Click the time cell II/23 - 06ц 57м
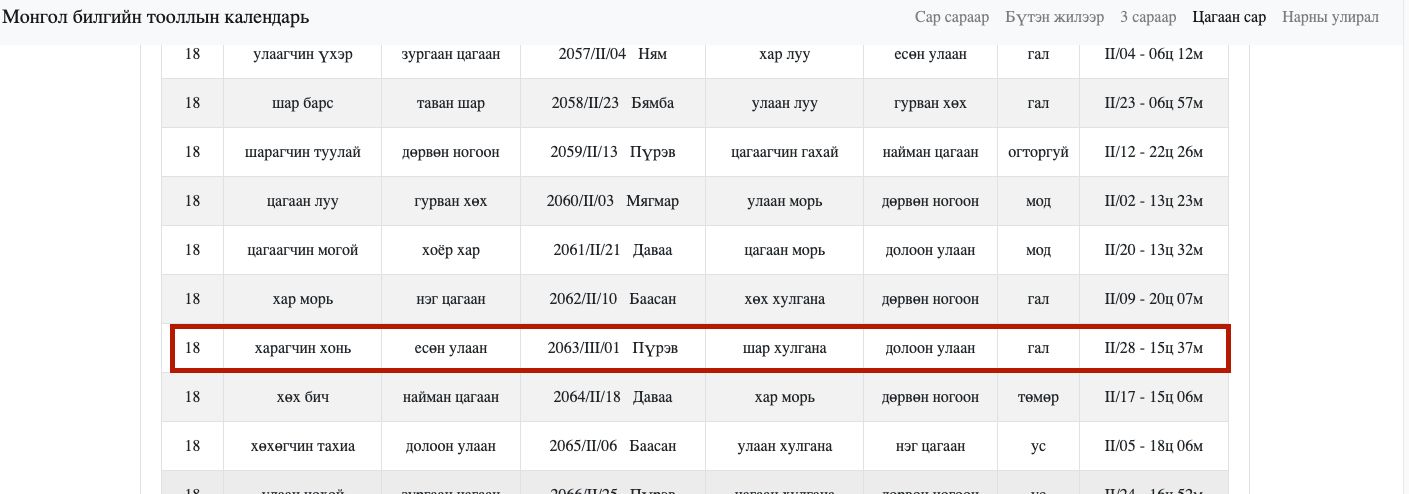 [1153, 103]
